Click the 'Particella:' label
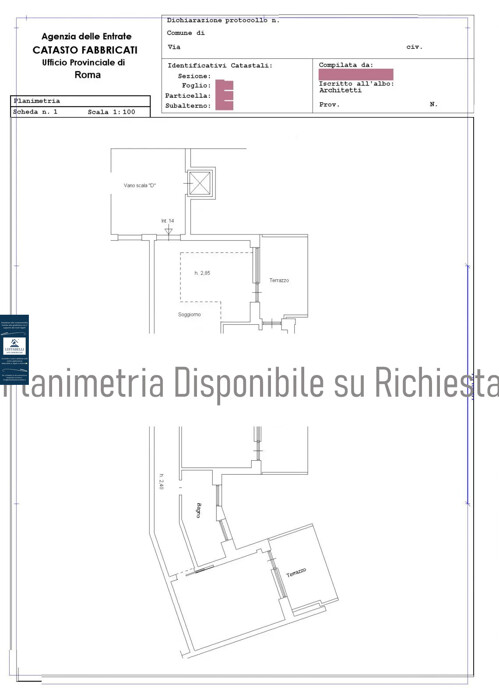 tap(188, 96)
